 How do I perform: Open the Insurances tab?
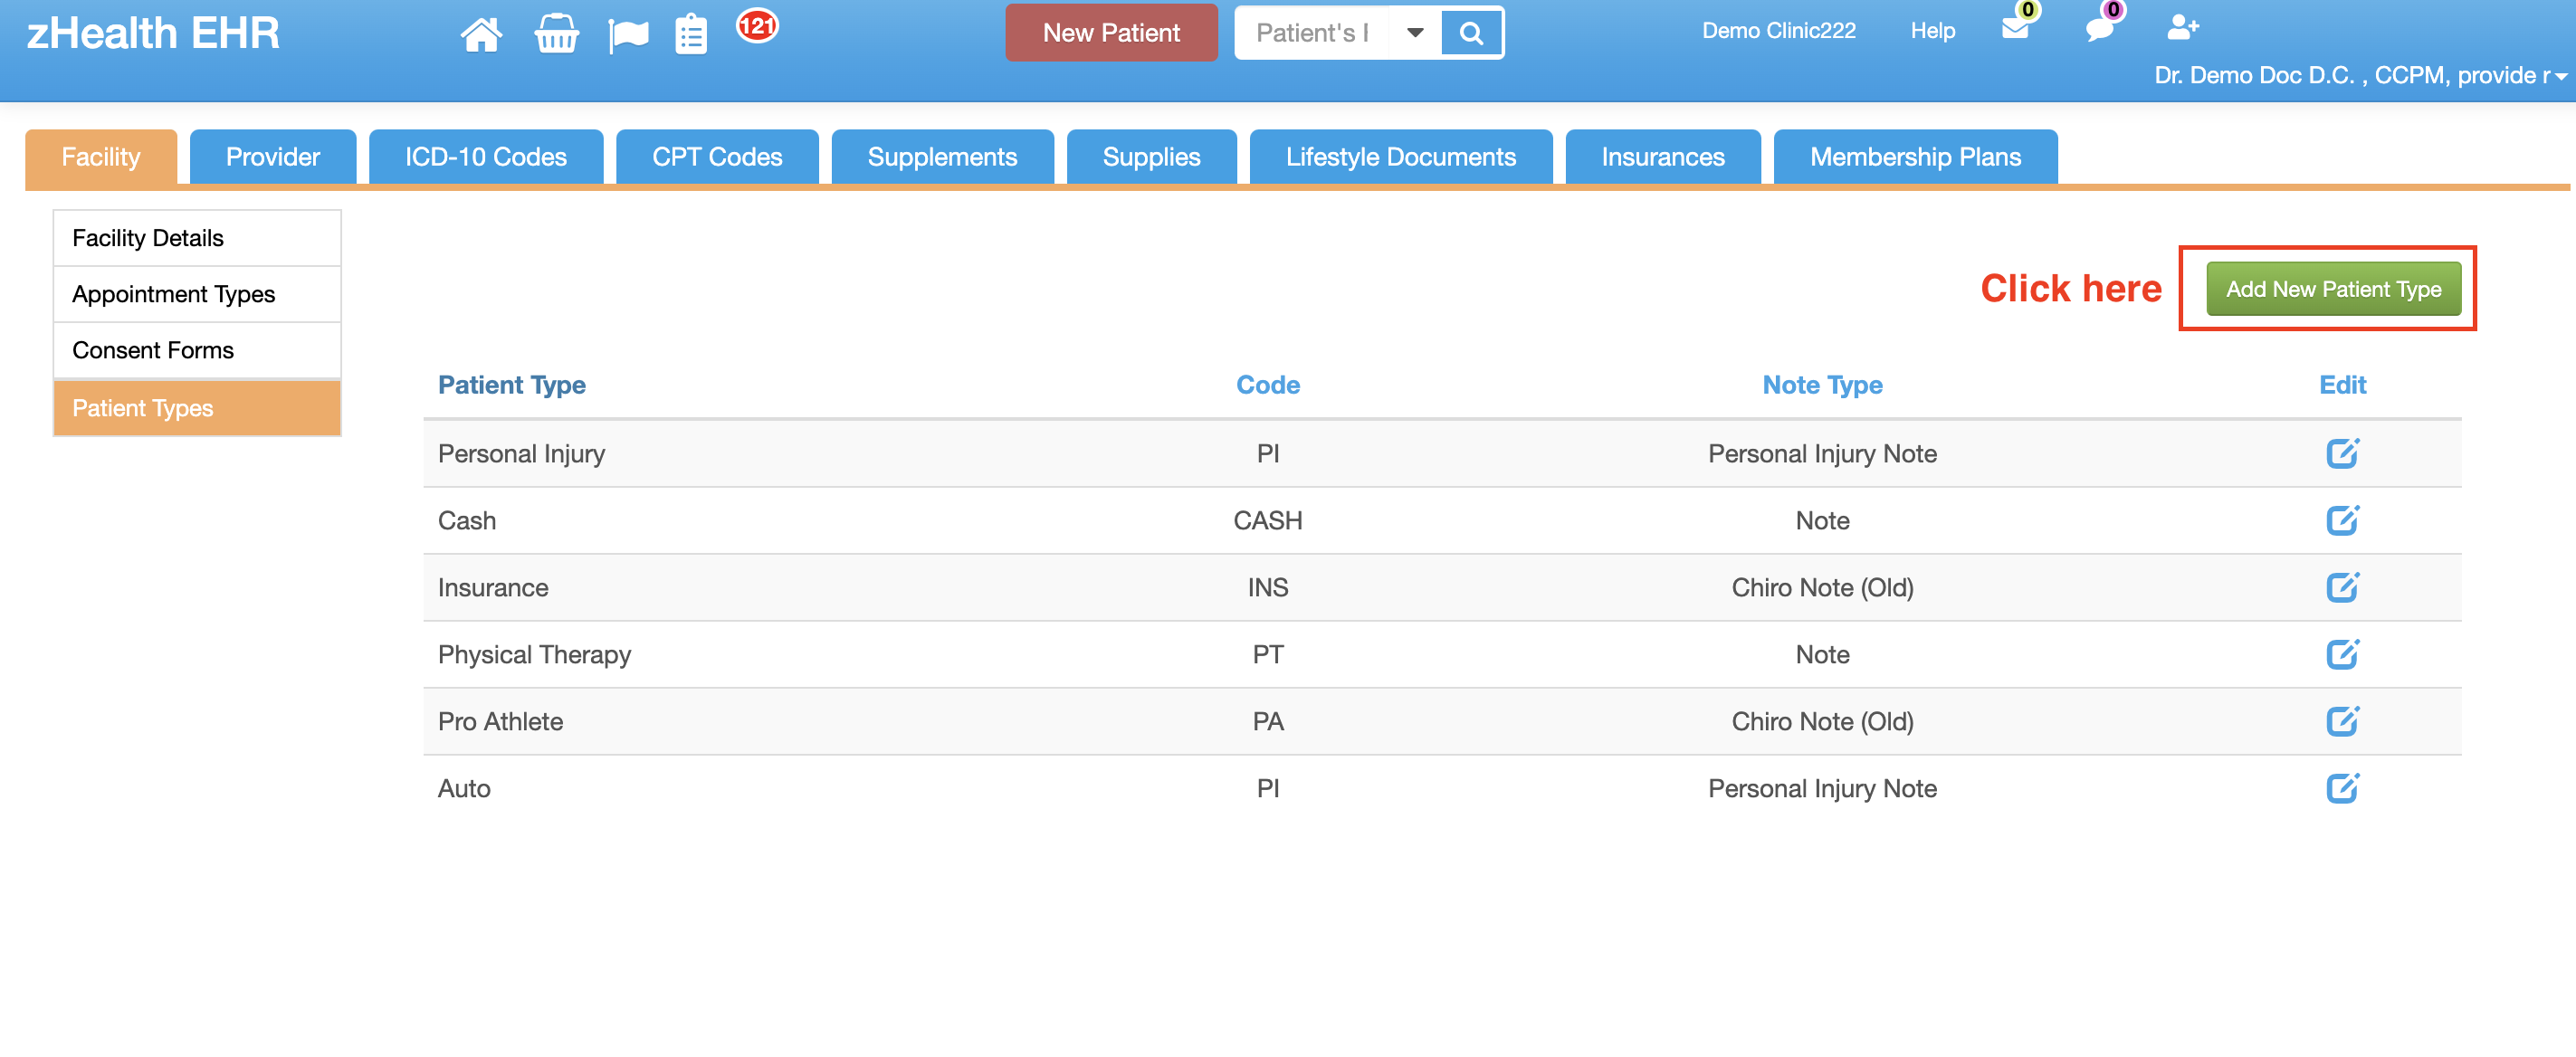(x=1663, y=157)
